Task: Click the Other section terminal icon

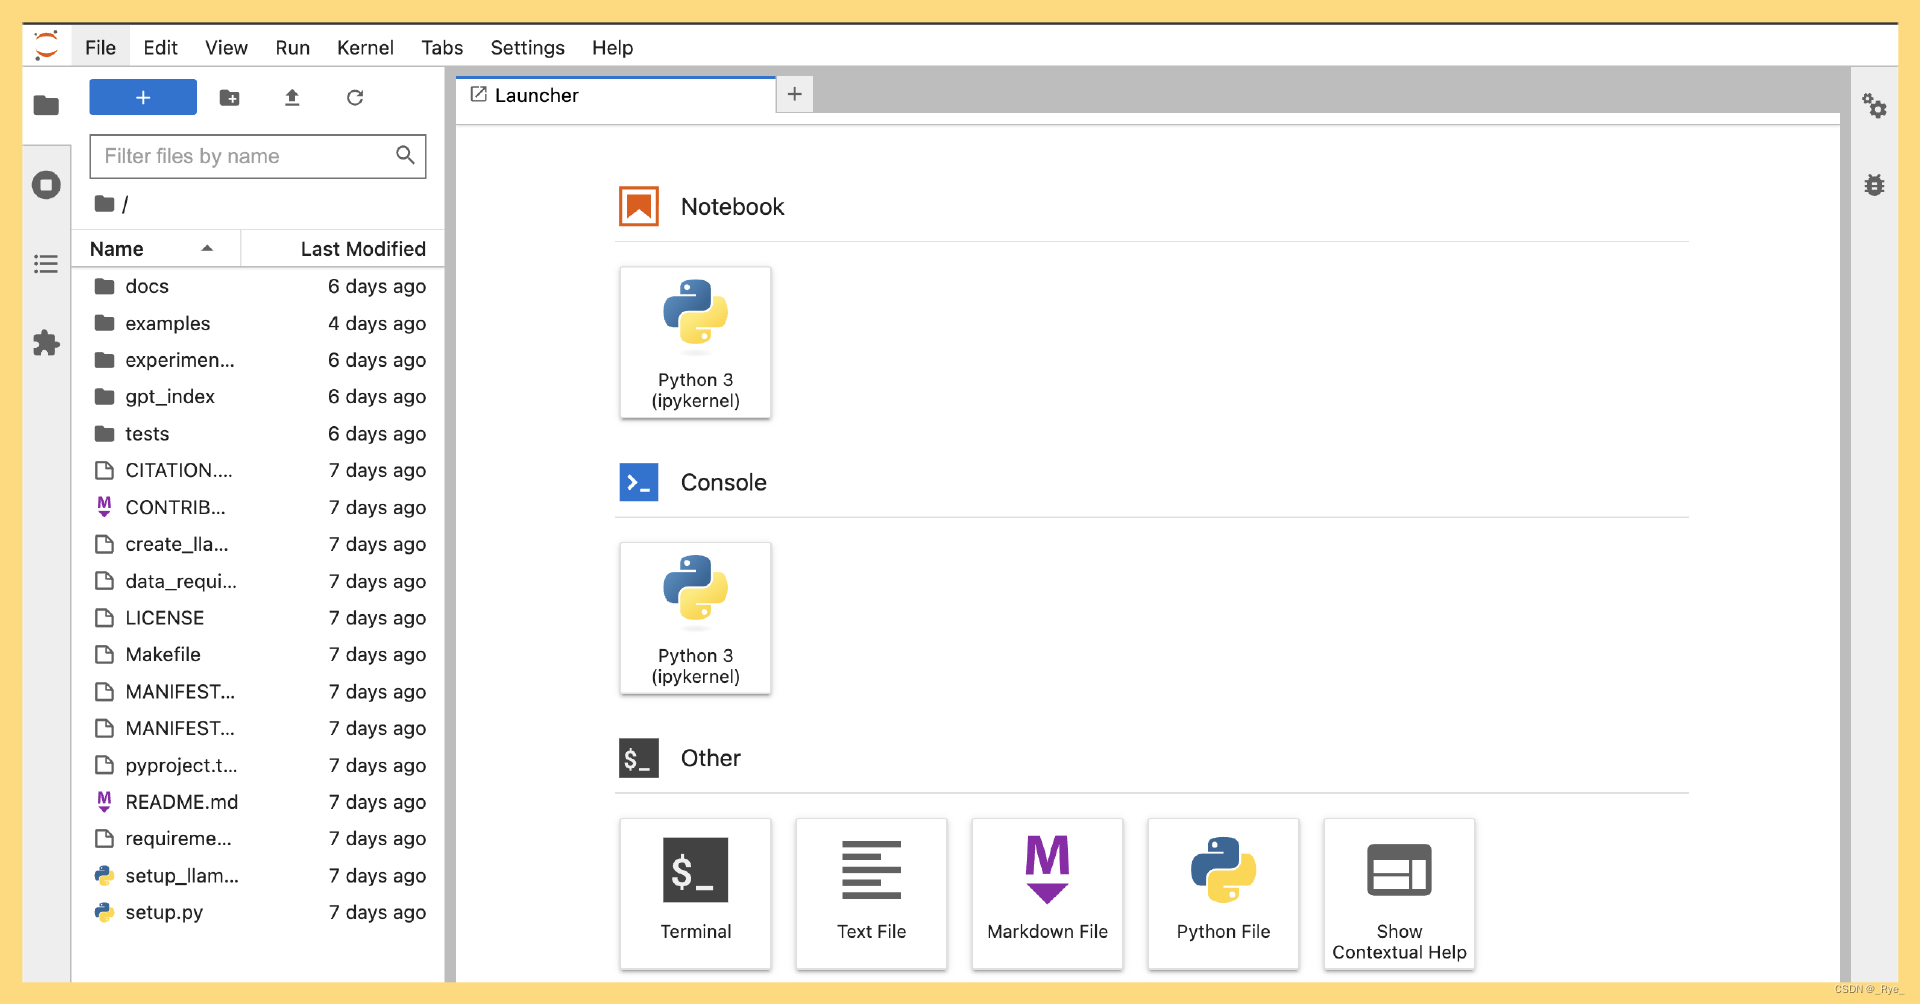Action: click(639, 758)
